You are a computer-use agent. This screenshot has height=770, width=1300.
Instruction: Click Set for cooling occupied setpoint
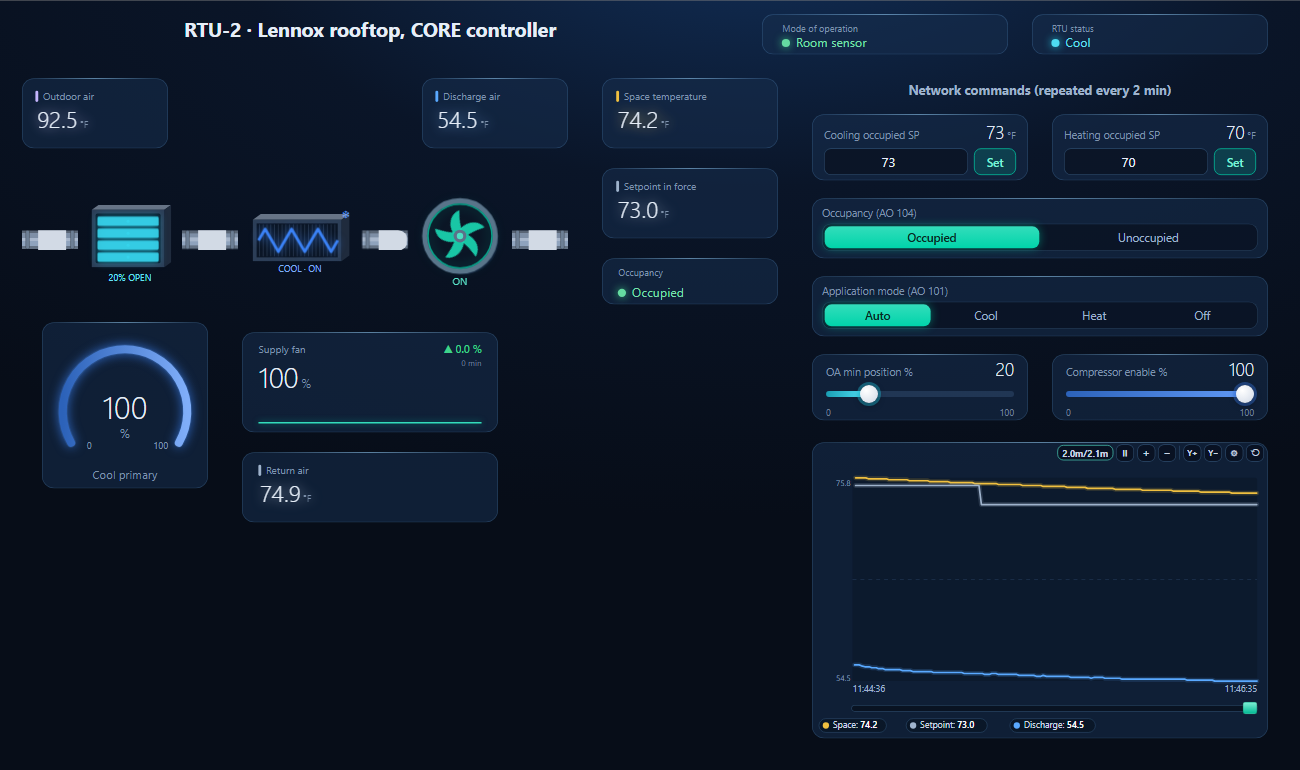995,162
